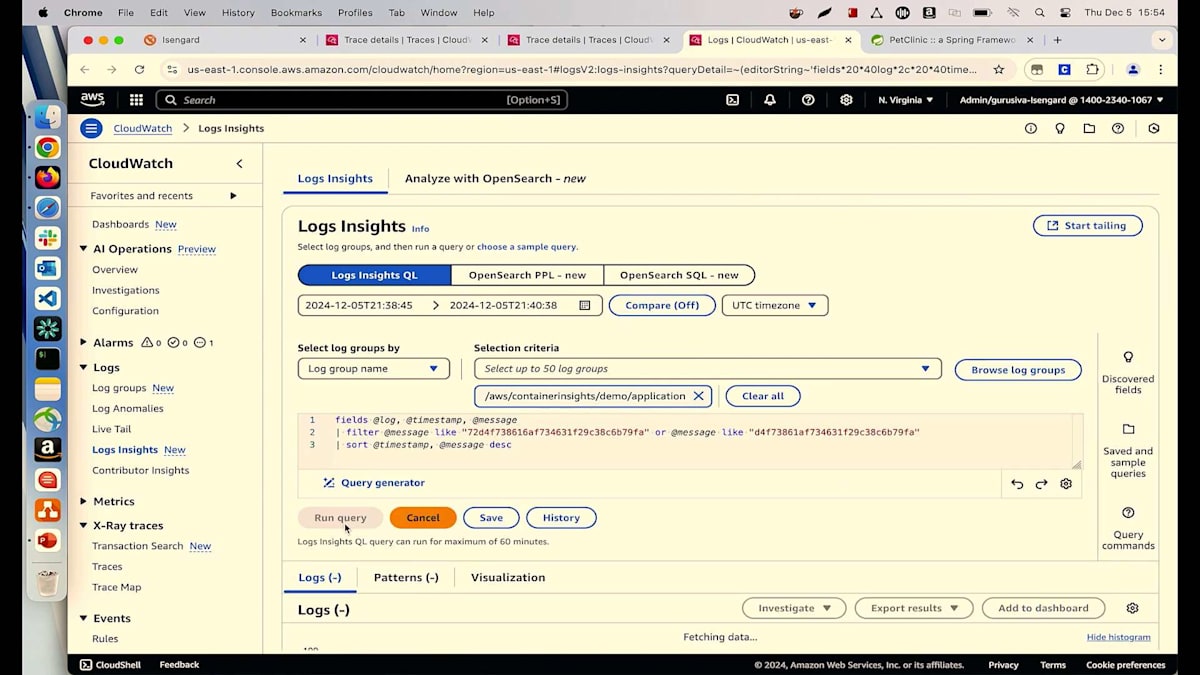Open the AWS help question mark menu

click(808, 100)
